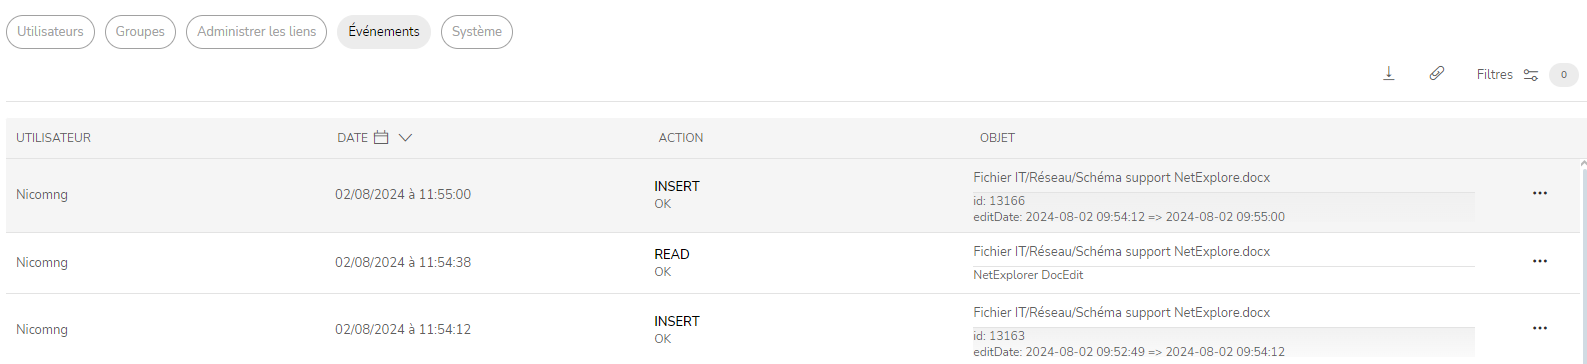Click the filter count badge
This screenshot has height=364, width=1587.
(x=1563, y=75)
